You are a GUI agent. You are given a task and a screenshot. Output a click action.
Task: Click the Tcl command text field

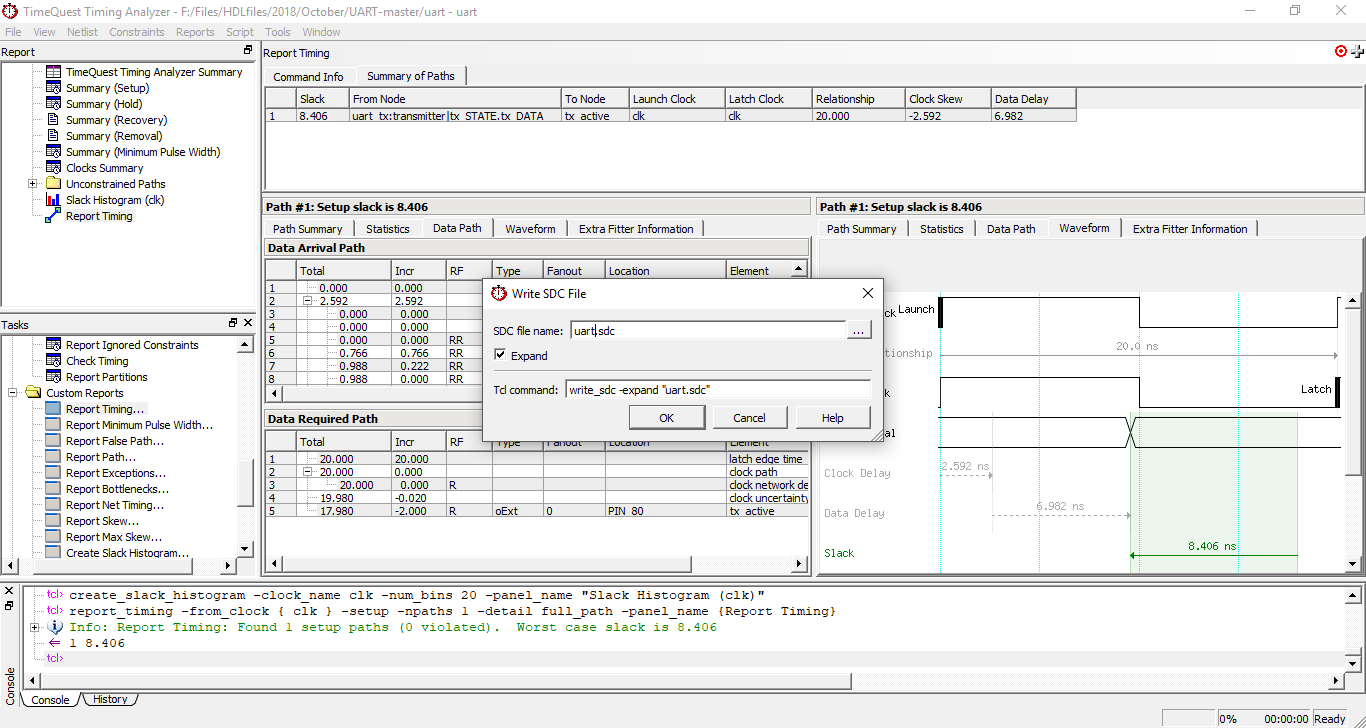717,390
